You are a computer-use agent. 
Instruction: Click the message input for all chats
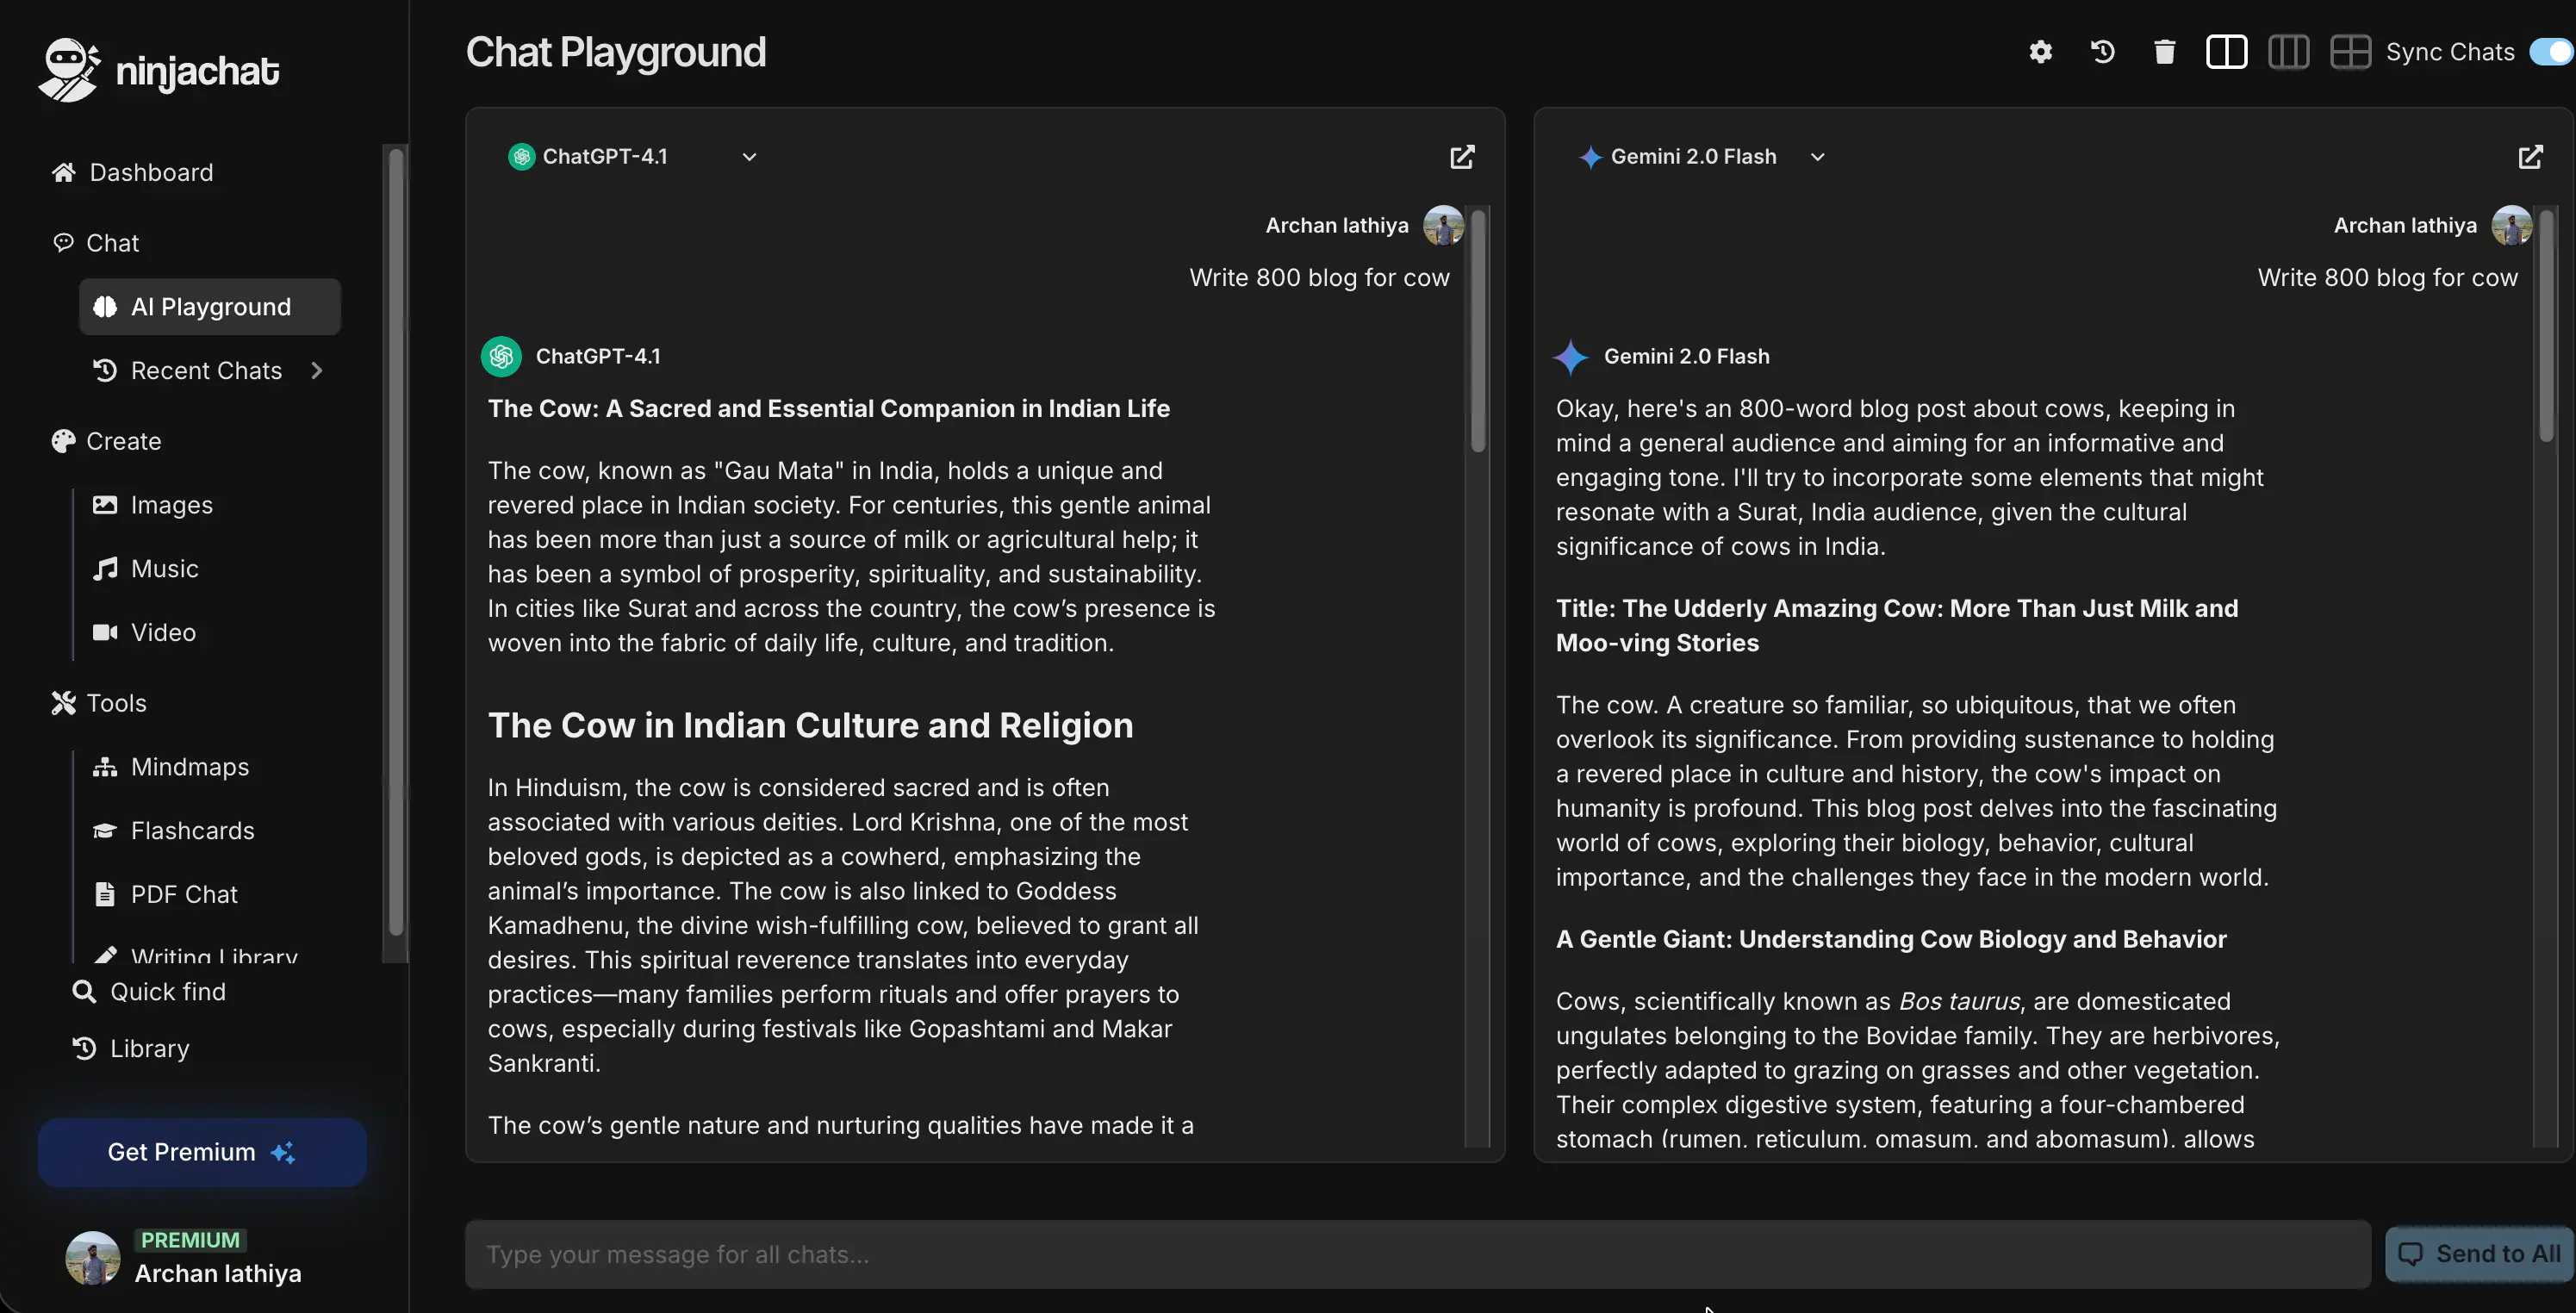1417,1254
